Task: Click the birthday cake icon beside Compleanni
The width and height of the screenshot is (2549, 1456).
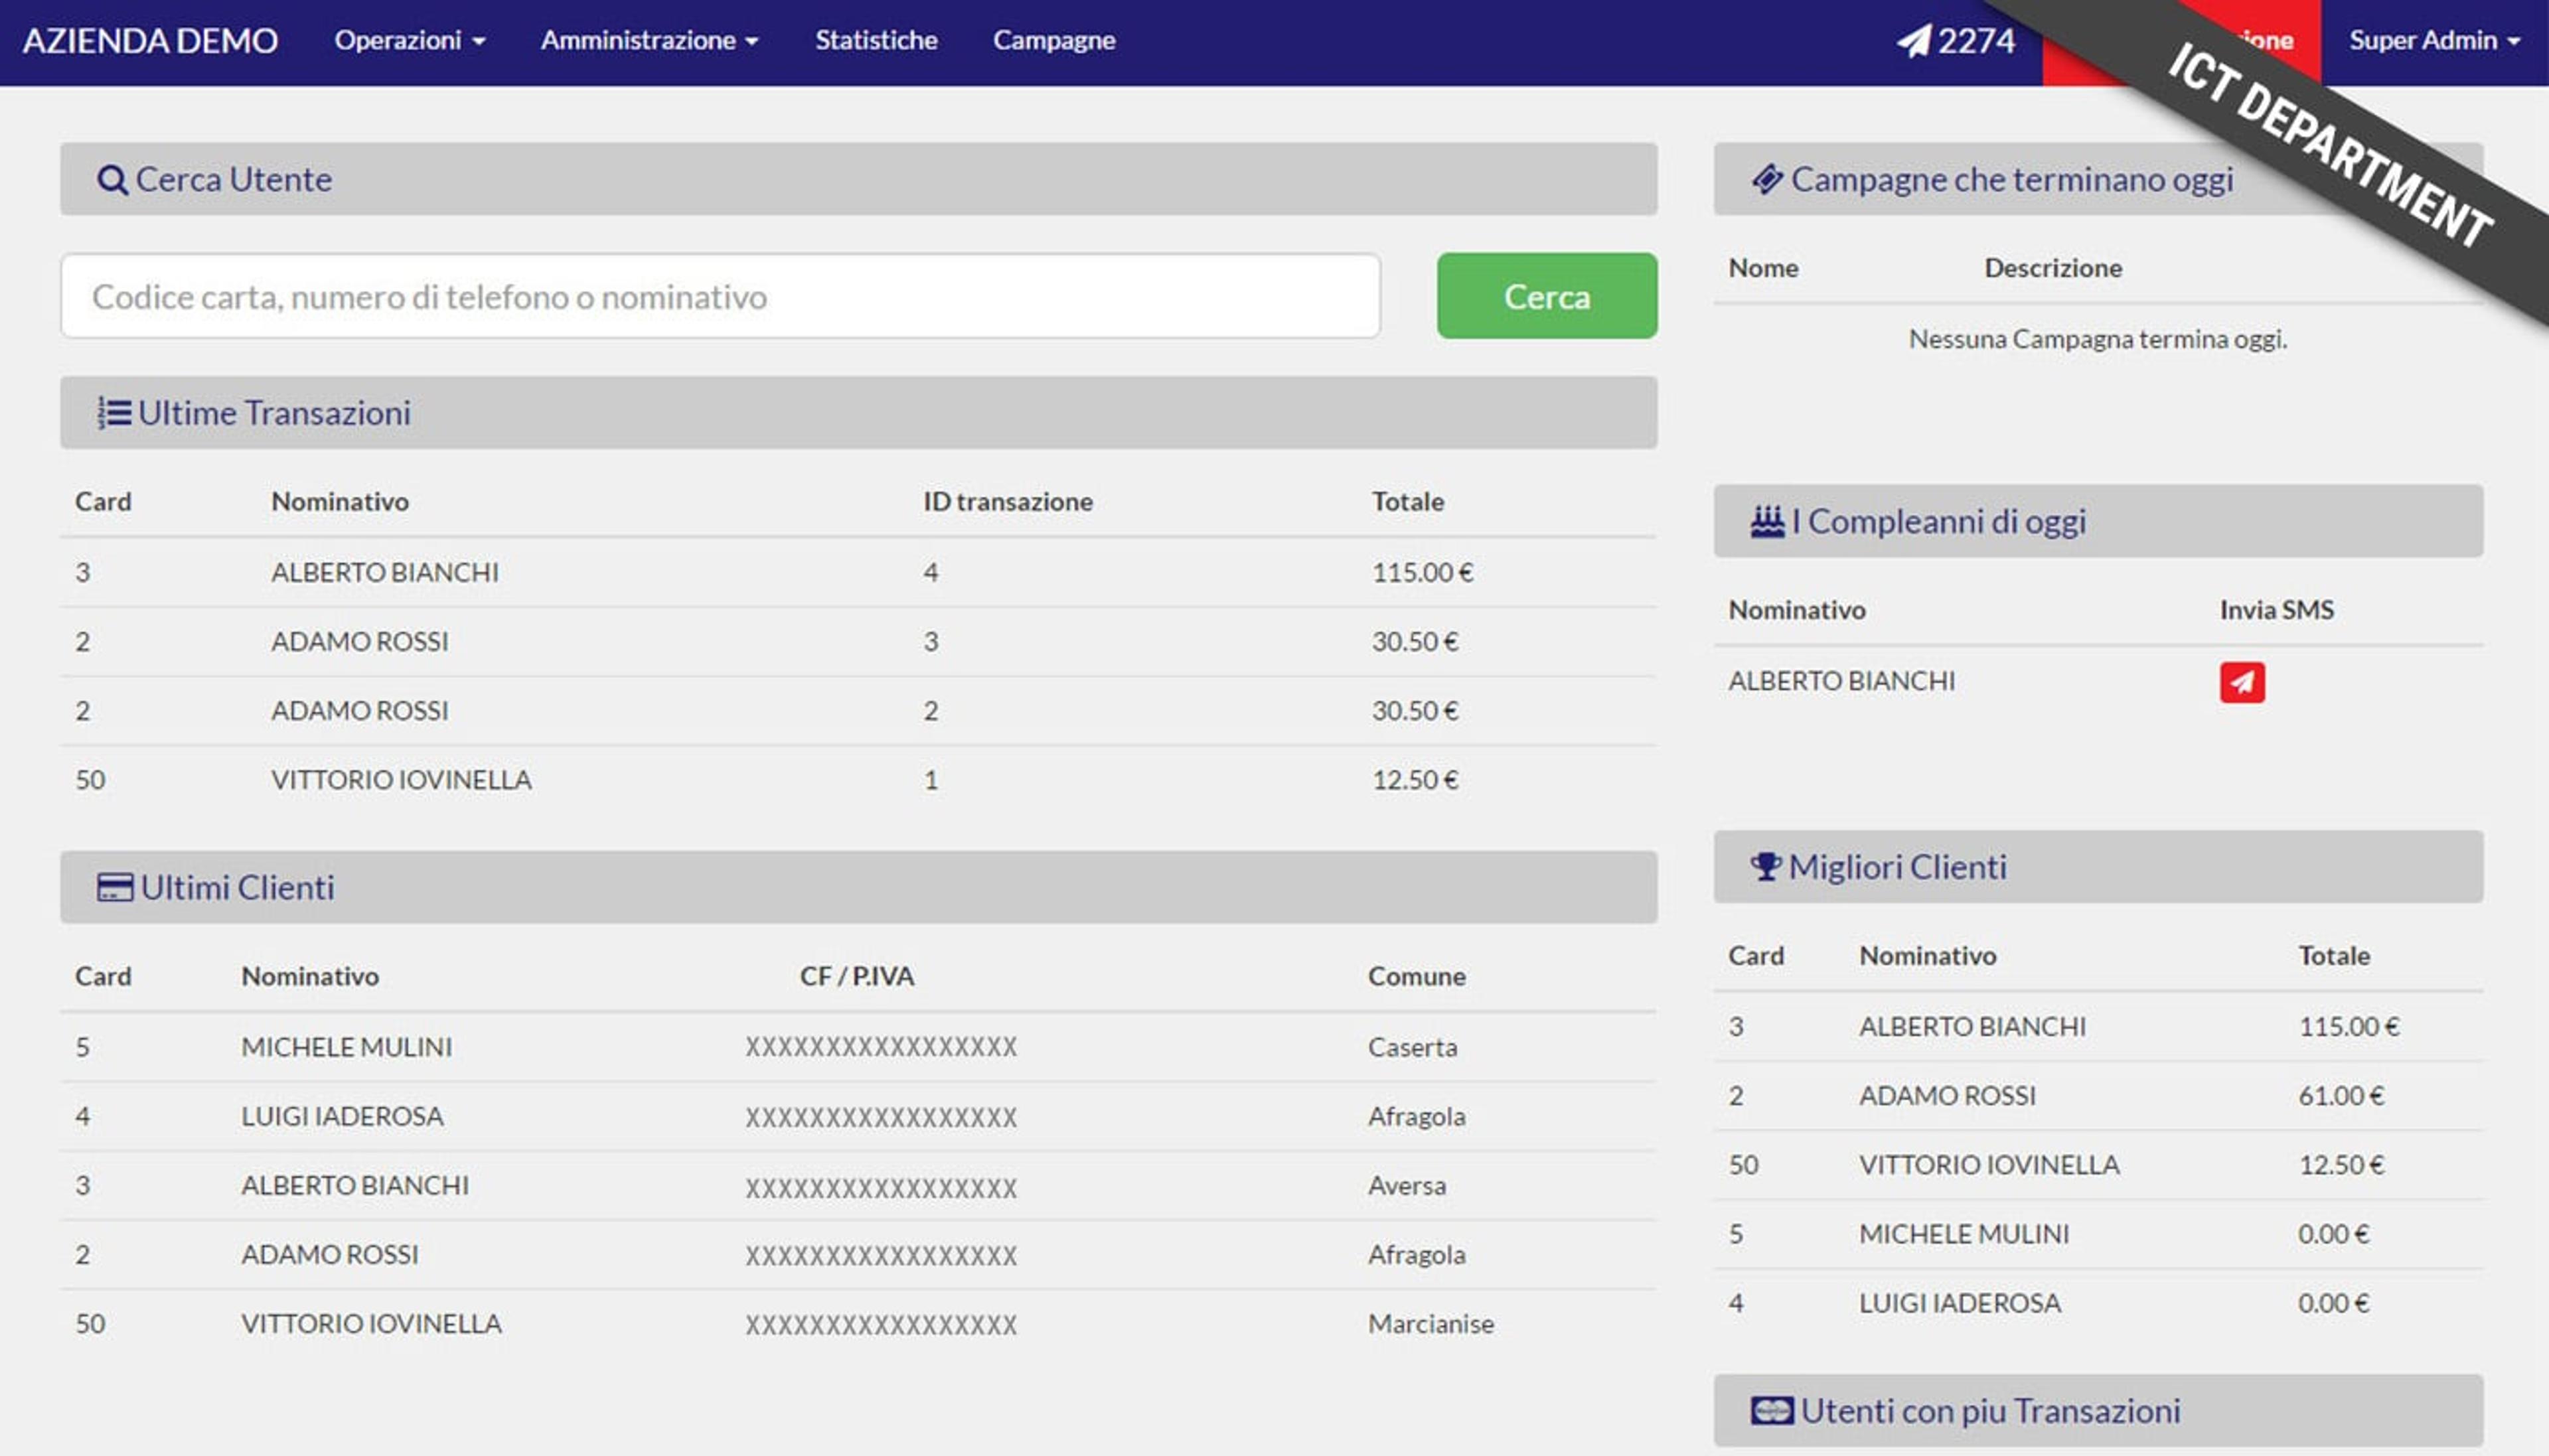Action: point(1767,521)
